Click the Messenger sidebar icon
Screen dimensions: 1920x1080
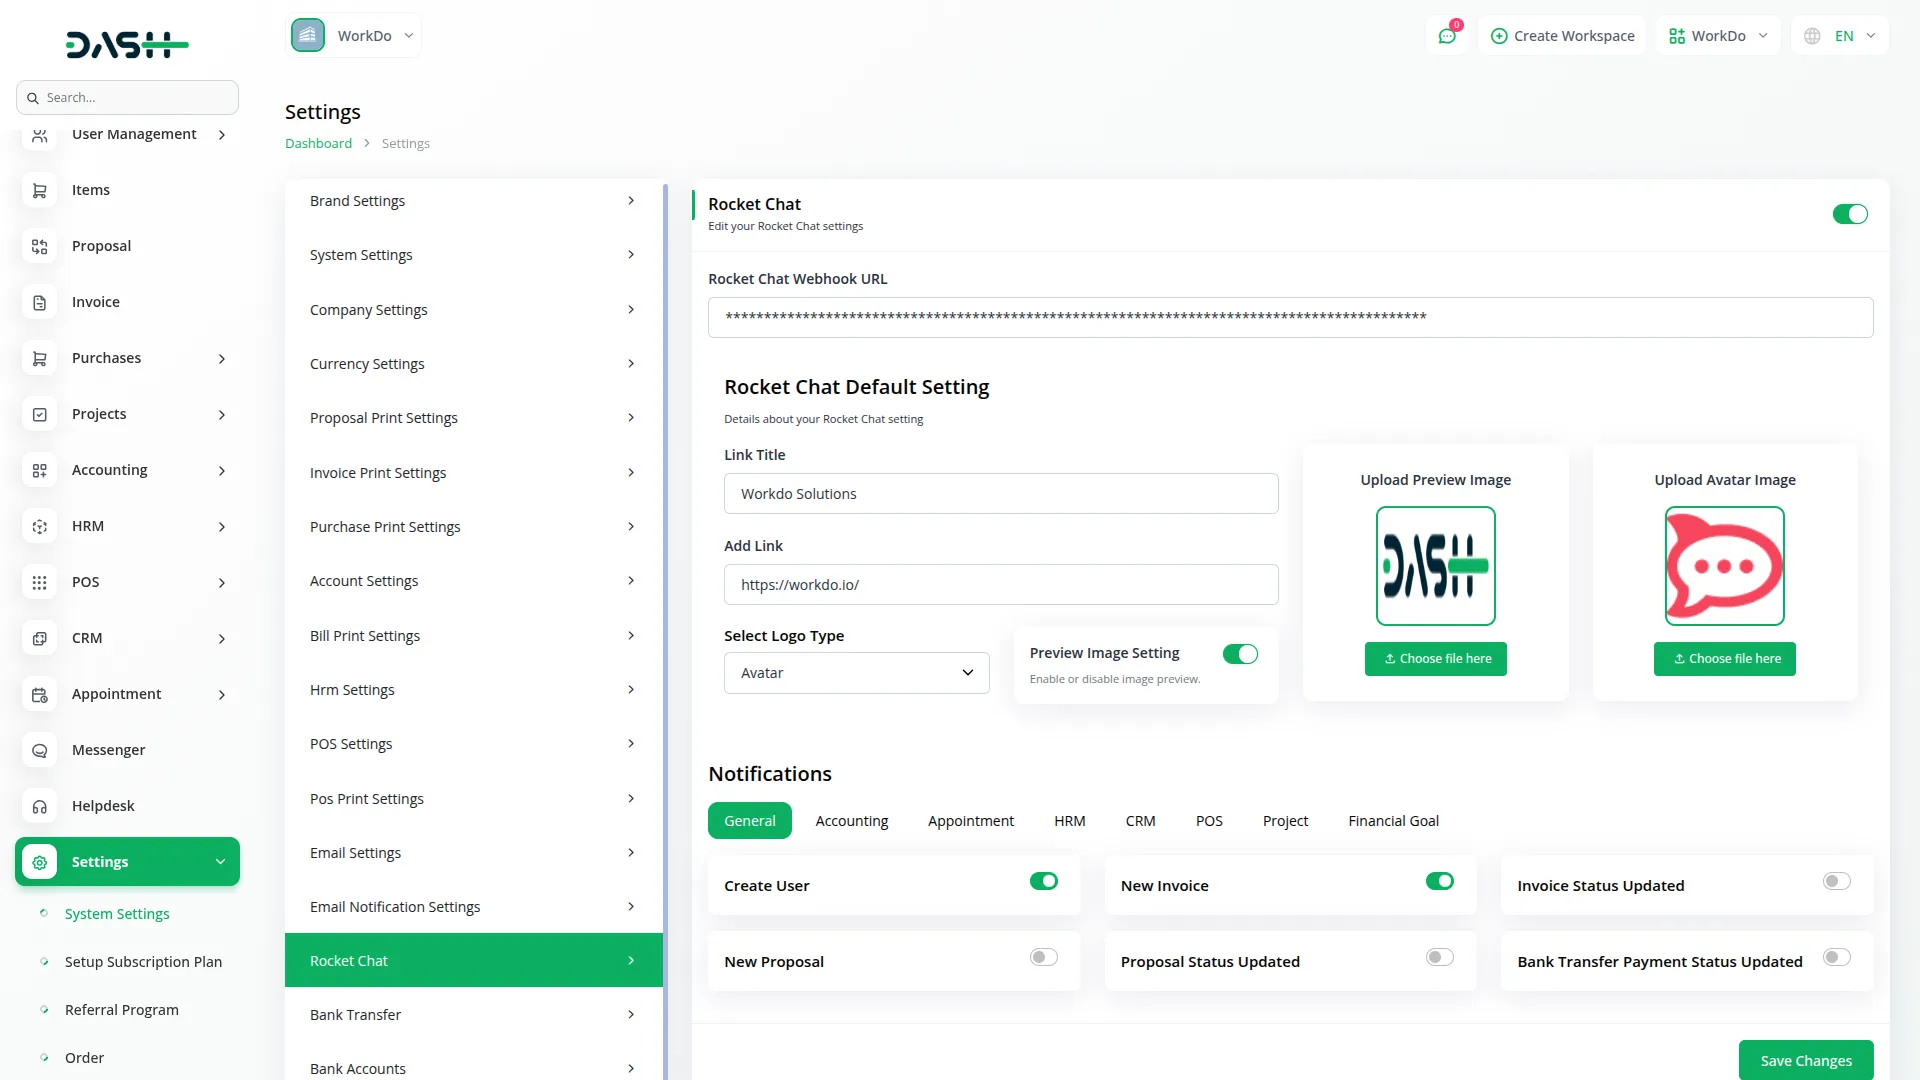click(39, 750)
